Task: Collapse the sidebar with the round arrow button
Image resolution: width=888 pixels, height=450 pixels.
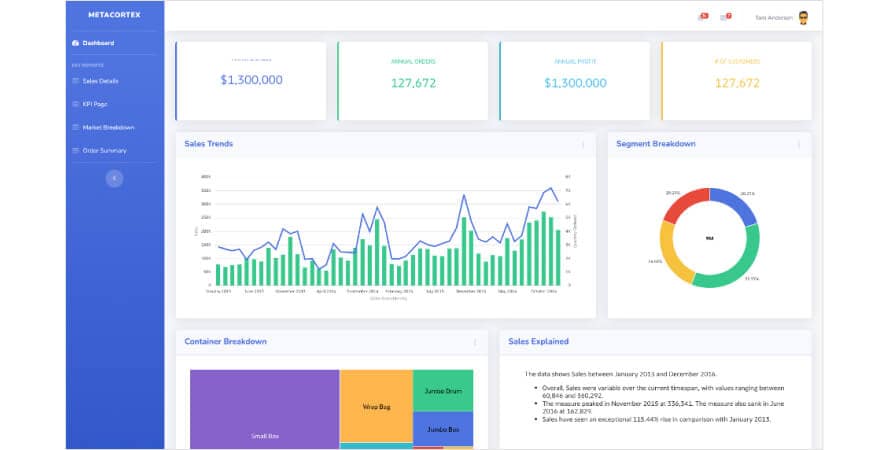Action: 114,178
